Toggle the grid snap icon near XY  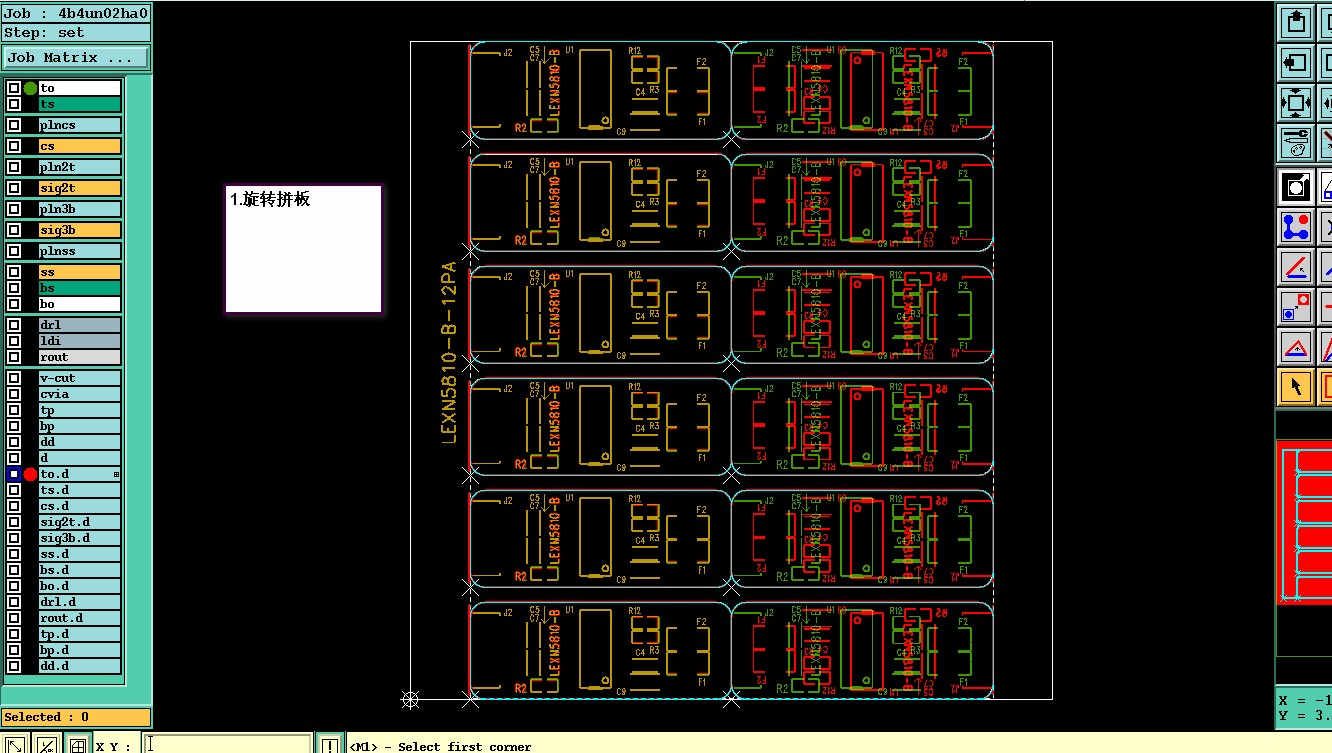coord(78,745)
